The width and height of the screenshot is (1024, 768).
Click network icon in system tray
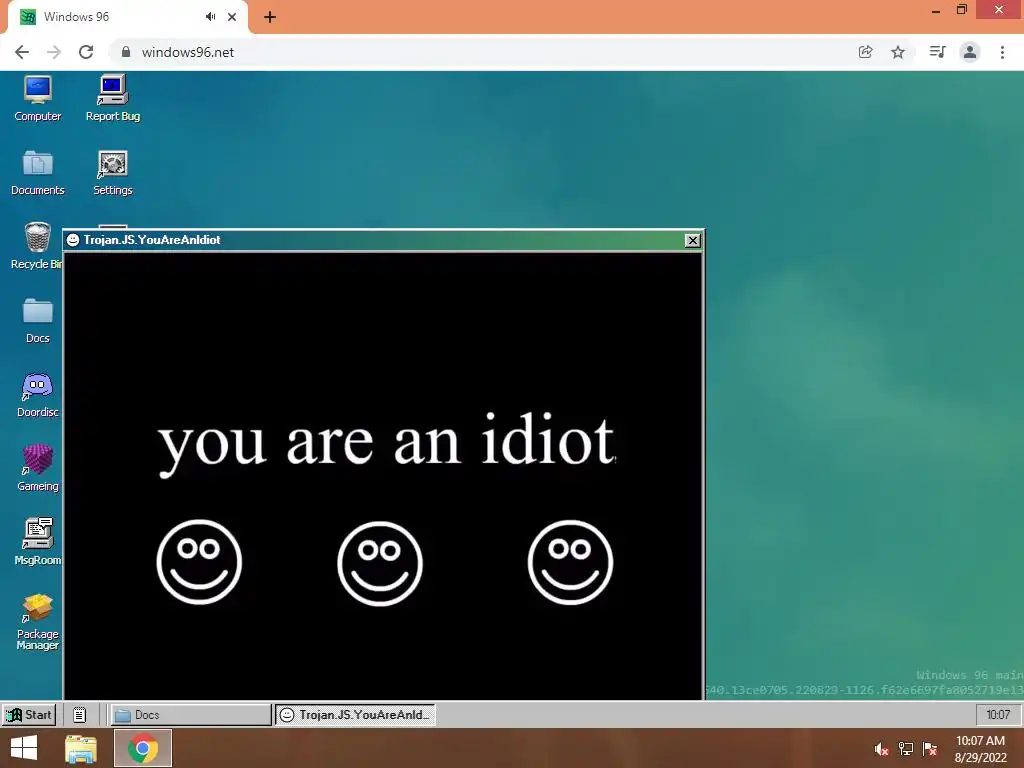(x=906, y=749)
